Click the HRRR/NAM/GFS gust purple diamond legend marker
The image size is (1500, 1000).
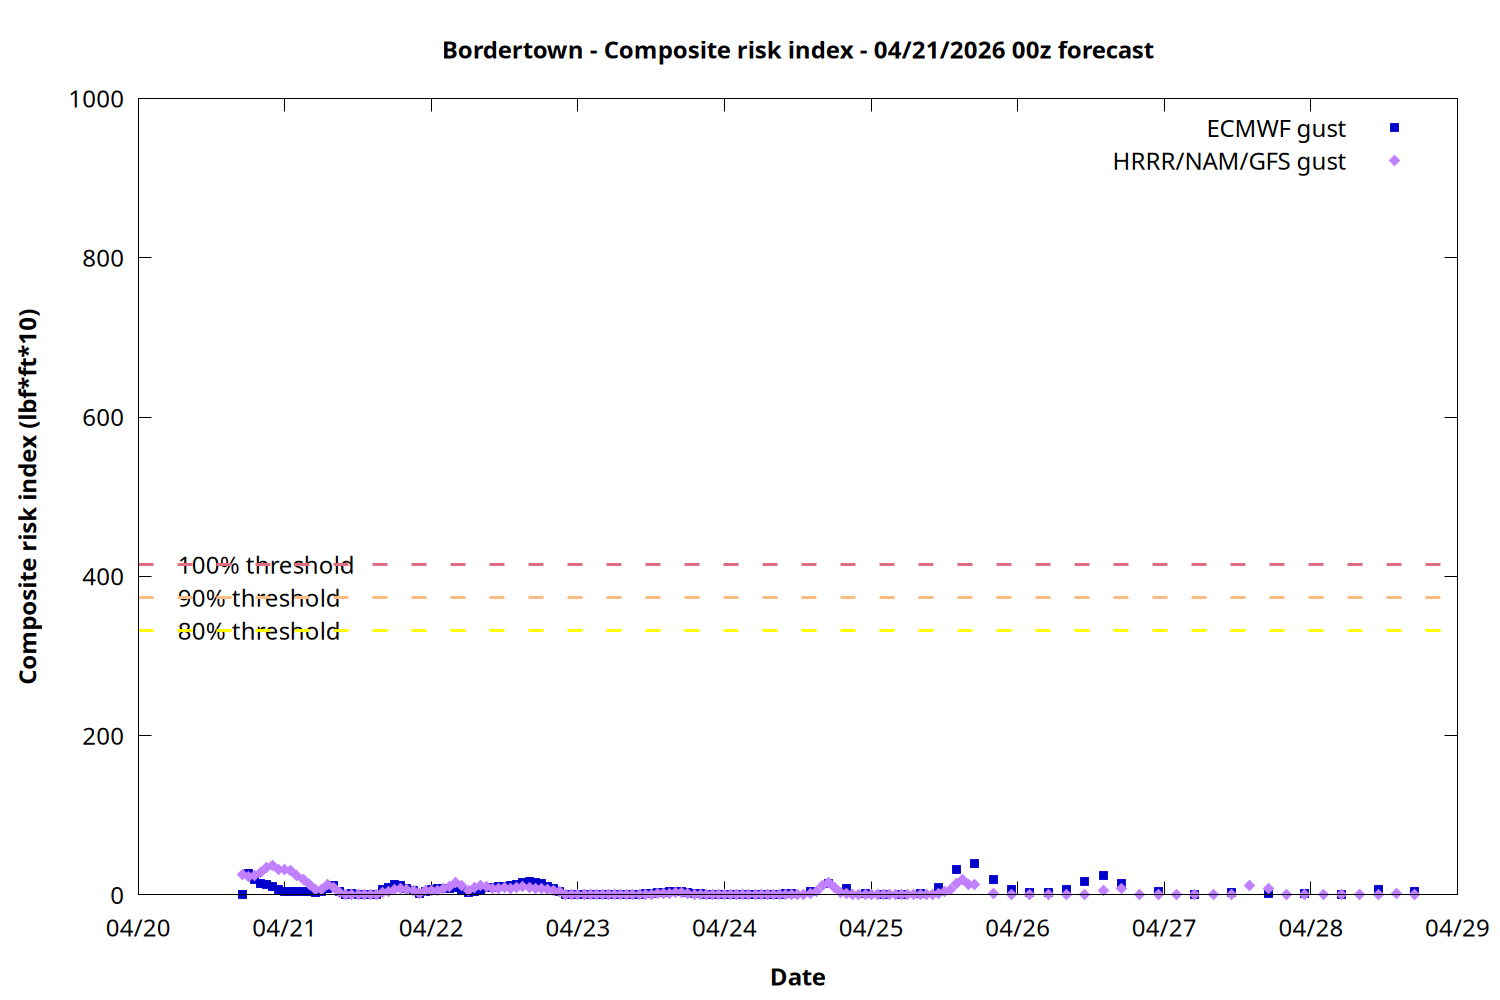point(1394,161)
